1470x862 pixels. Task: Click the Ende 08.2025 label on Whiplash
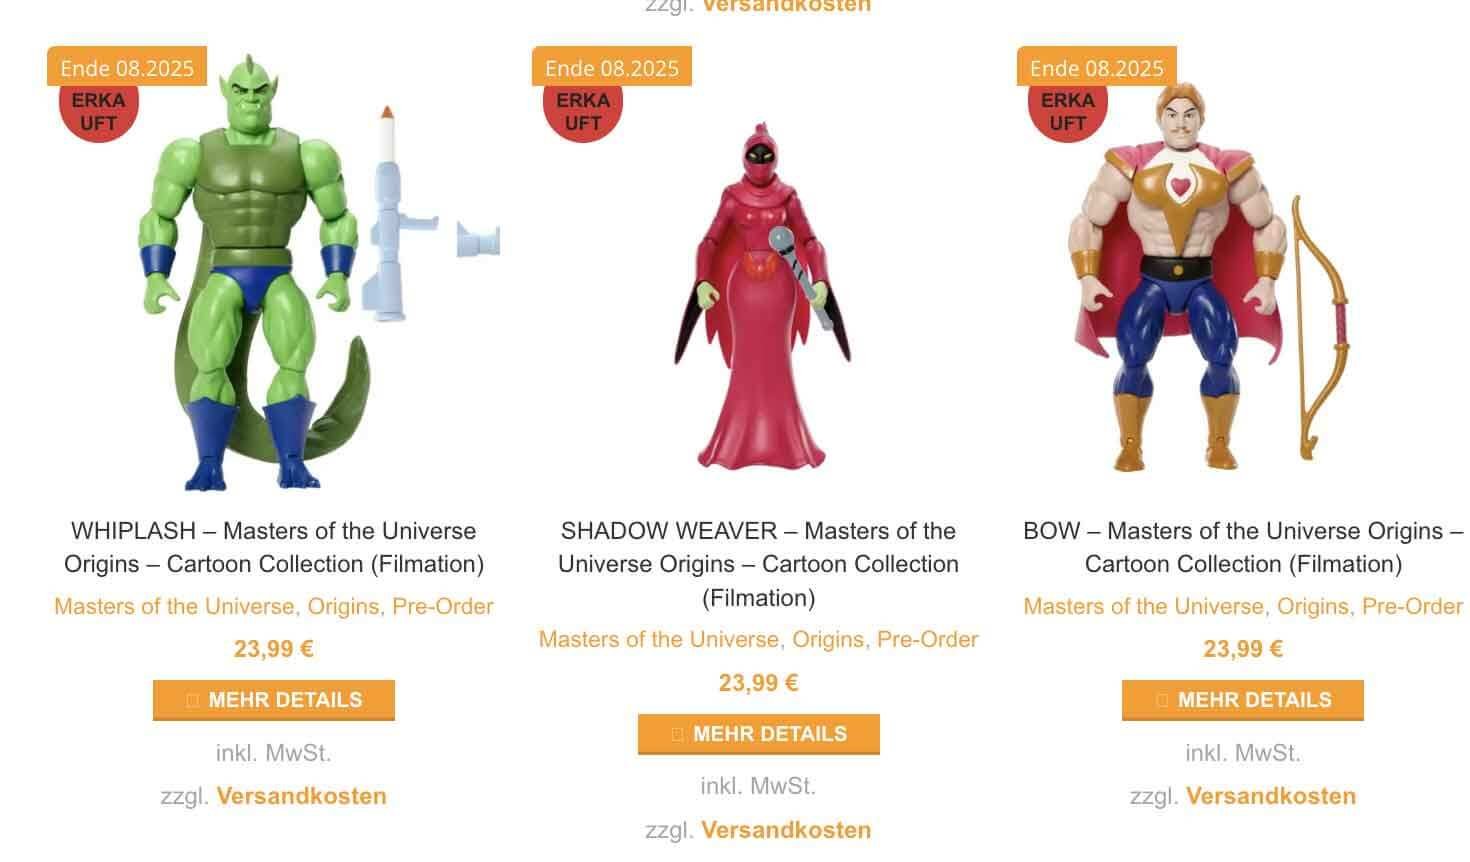[127, 67]
